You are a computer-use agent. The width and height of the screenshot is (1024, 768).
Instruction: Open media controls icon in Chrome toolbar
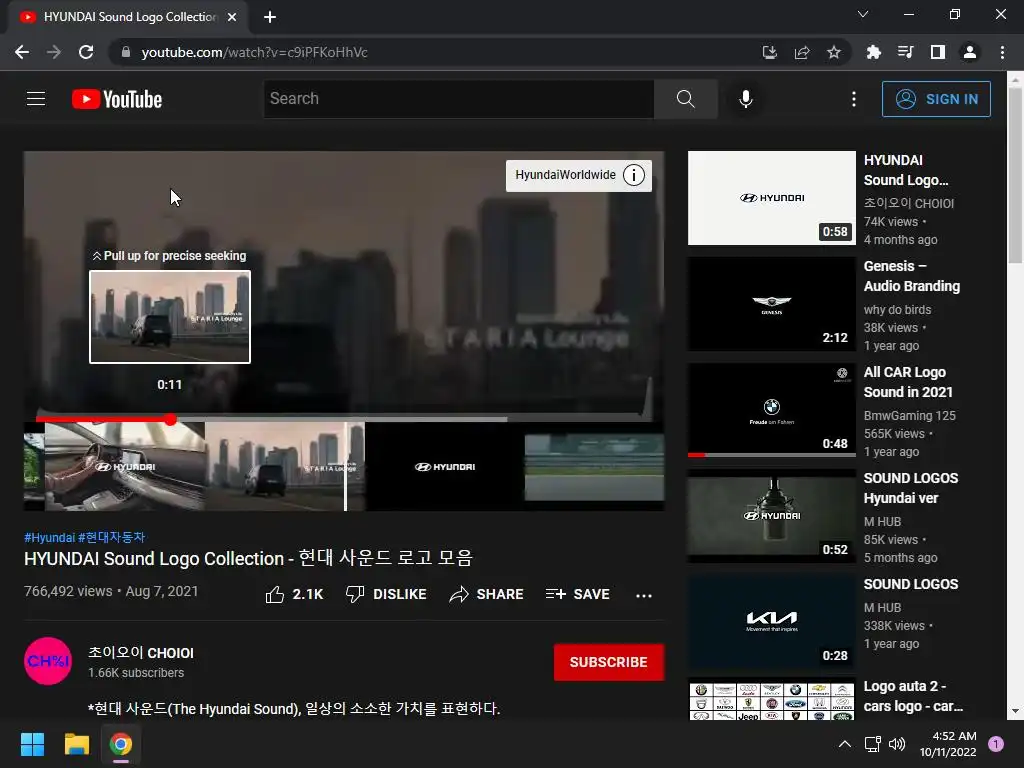pyautogui.click(x=905, y=52)
